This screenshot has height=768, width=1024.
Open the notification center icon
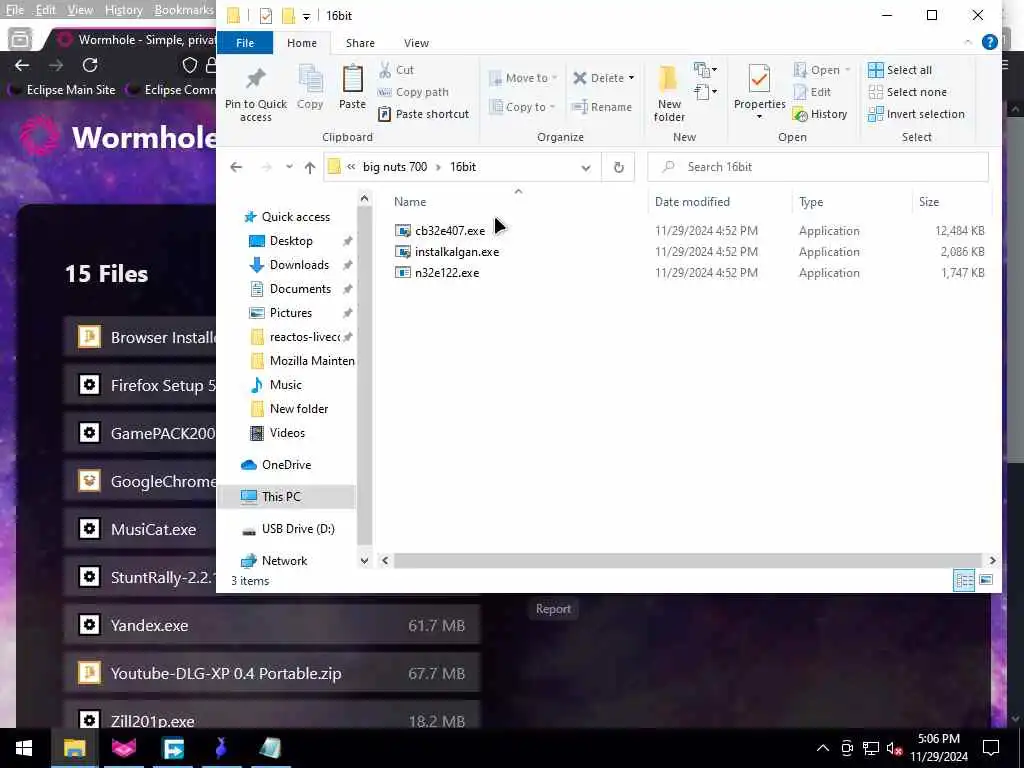tap(991, 748)
